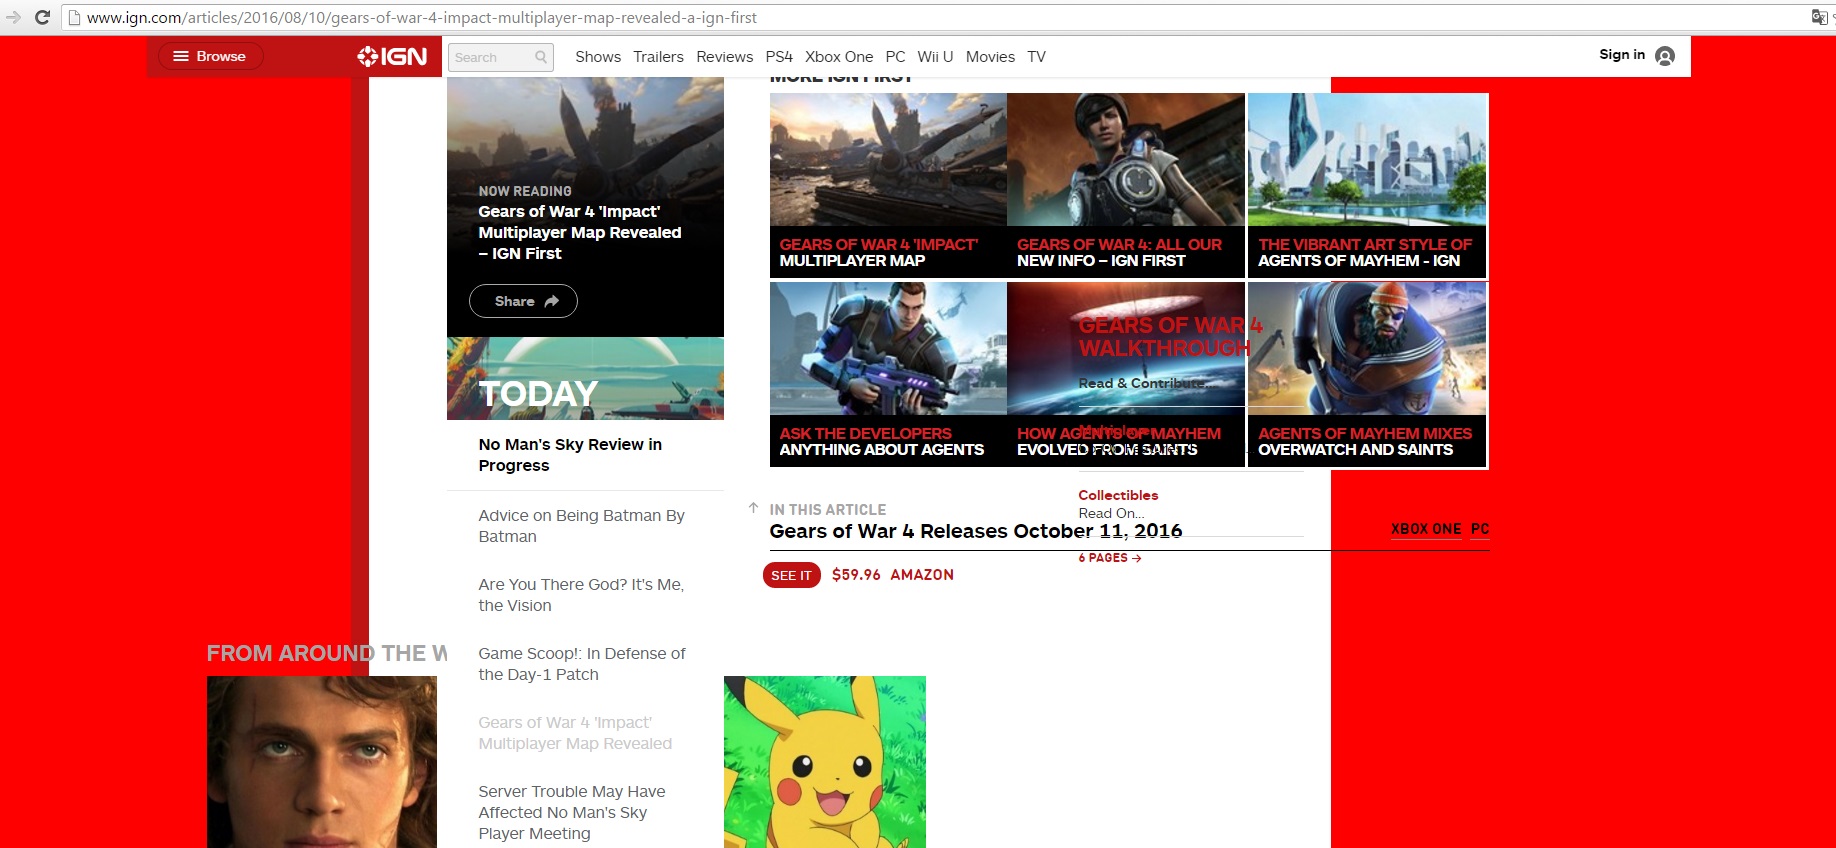Viewport: 1836px width, 848px height.
Task: Click the TODAY banner image
Action: point(585,378)
